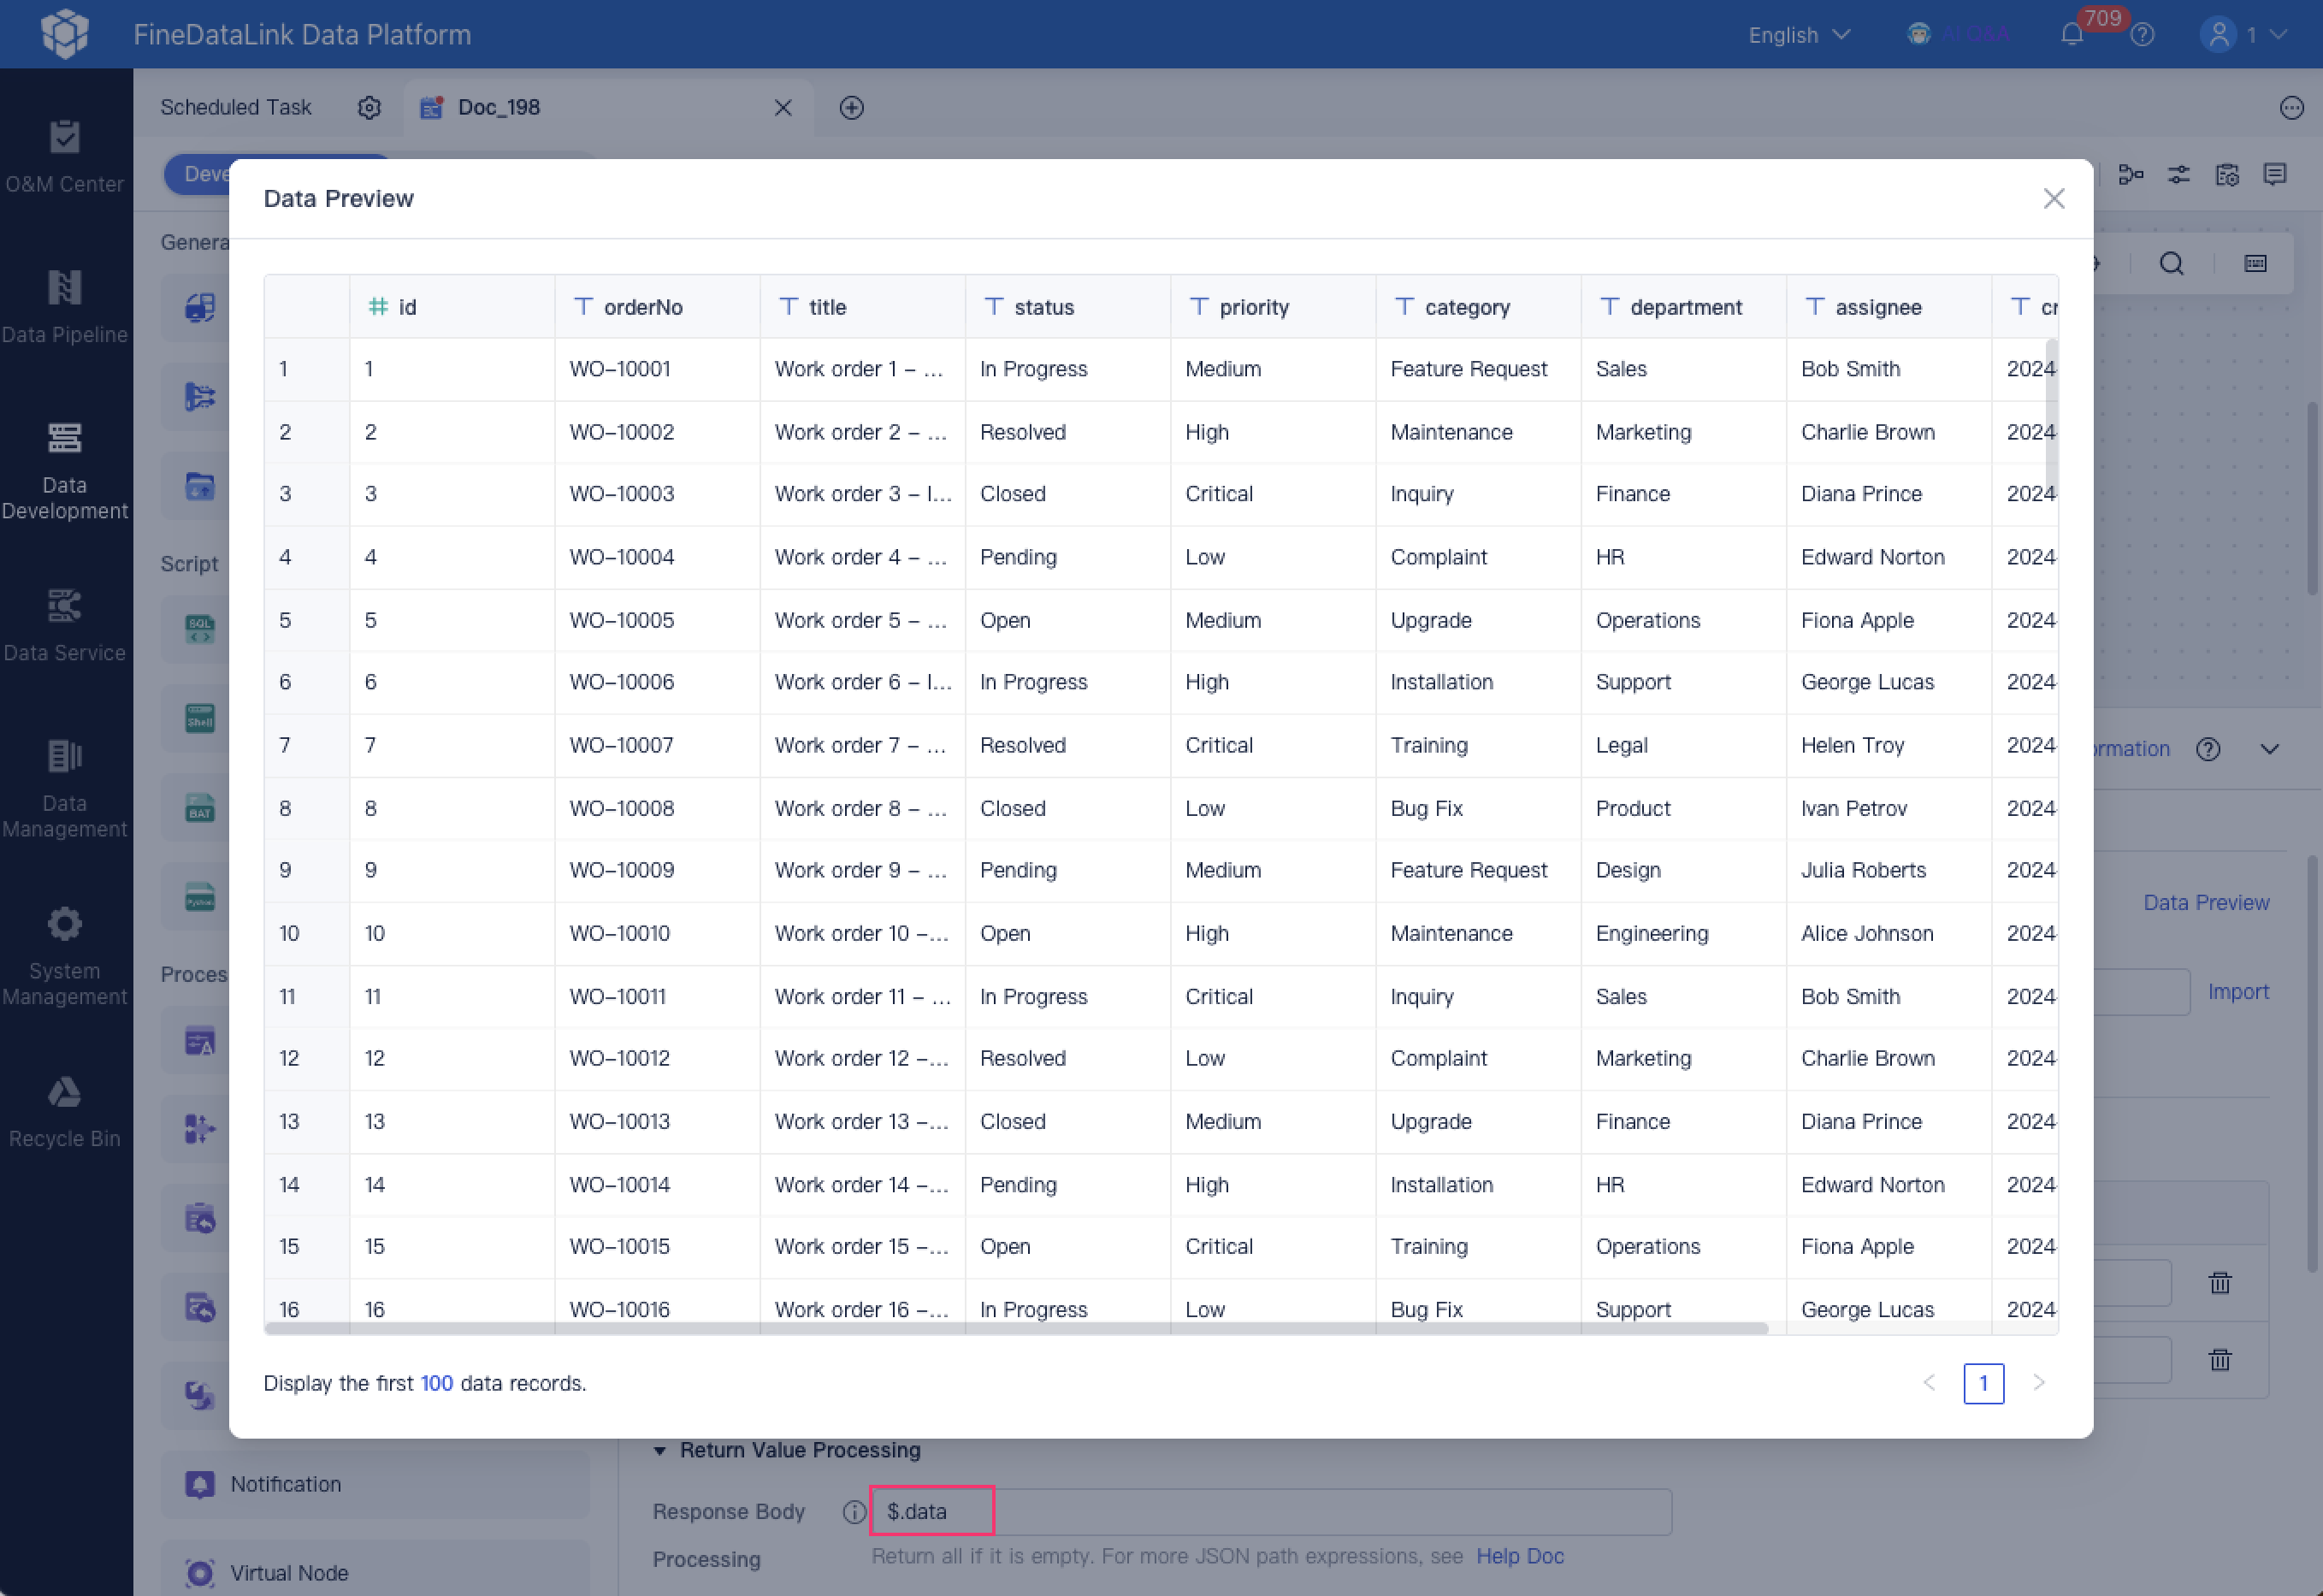The image size is (2323, 1596).
Task: Go to the previous page of records
Action: [x=1928, y=1382]
